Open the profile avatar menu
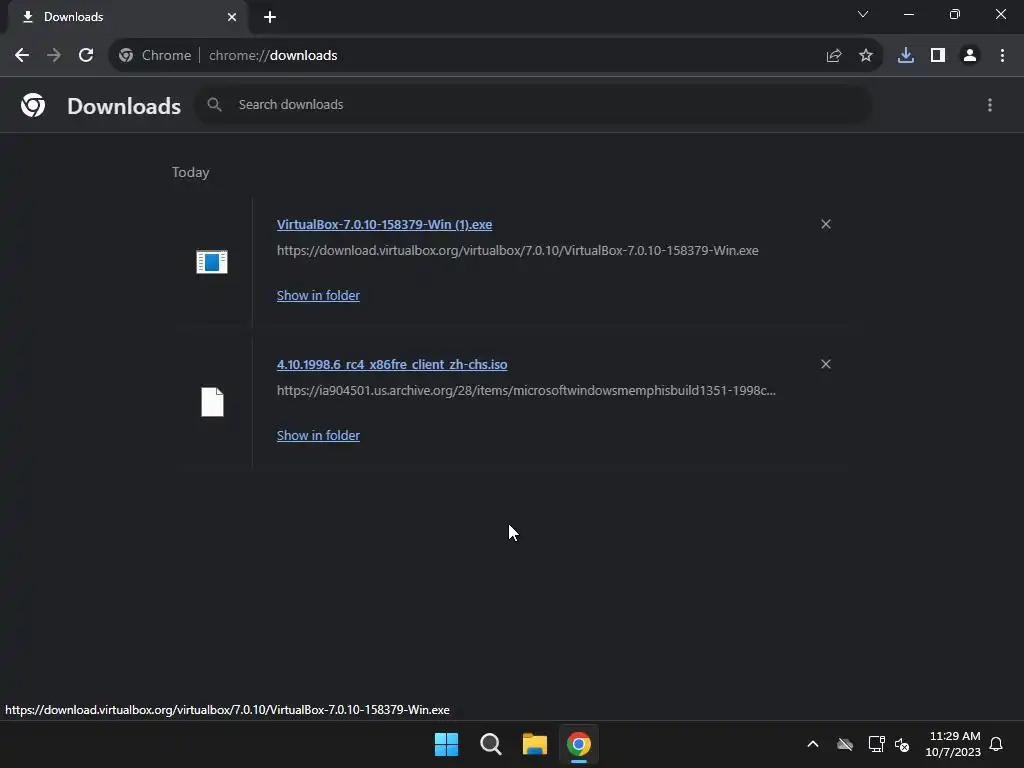This screenshot has width=1024, height=768. (970, 56)
